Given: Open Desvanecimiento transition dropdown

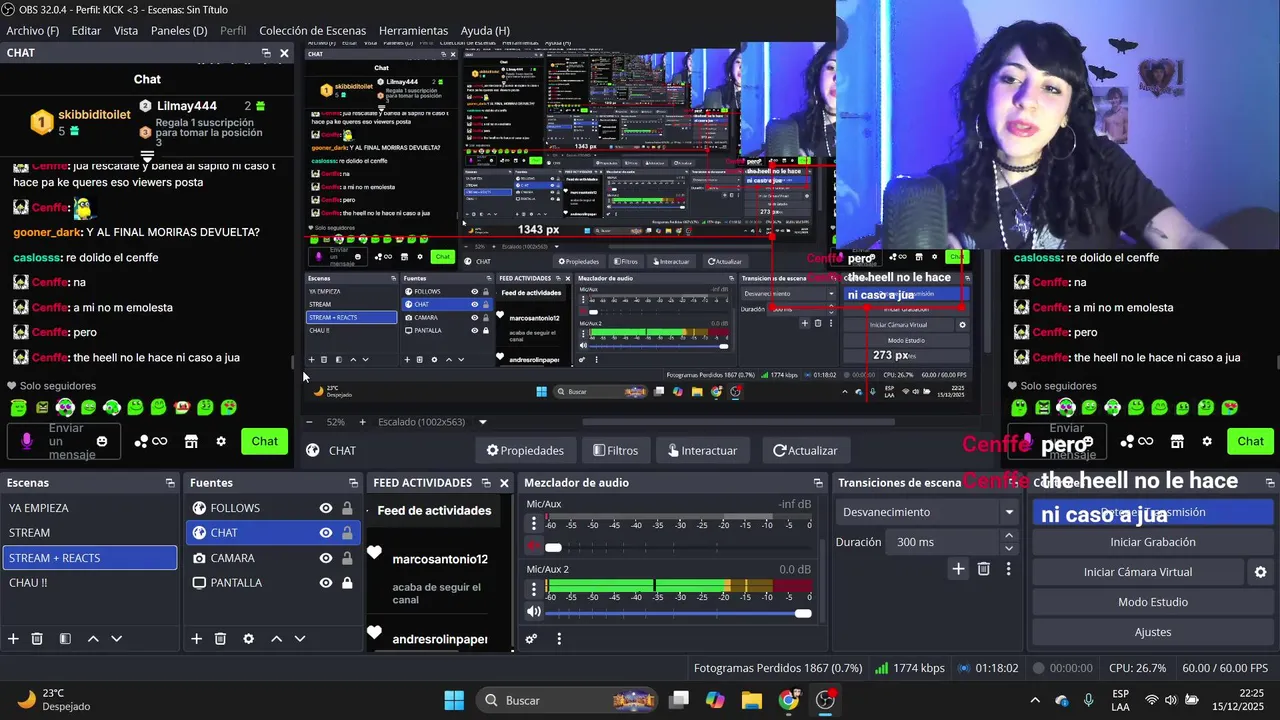Looking at the screenshot, I should click(926, 512).
